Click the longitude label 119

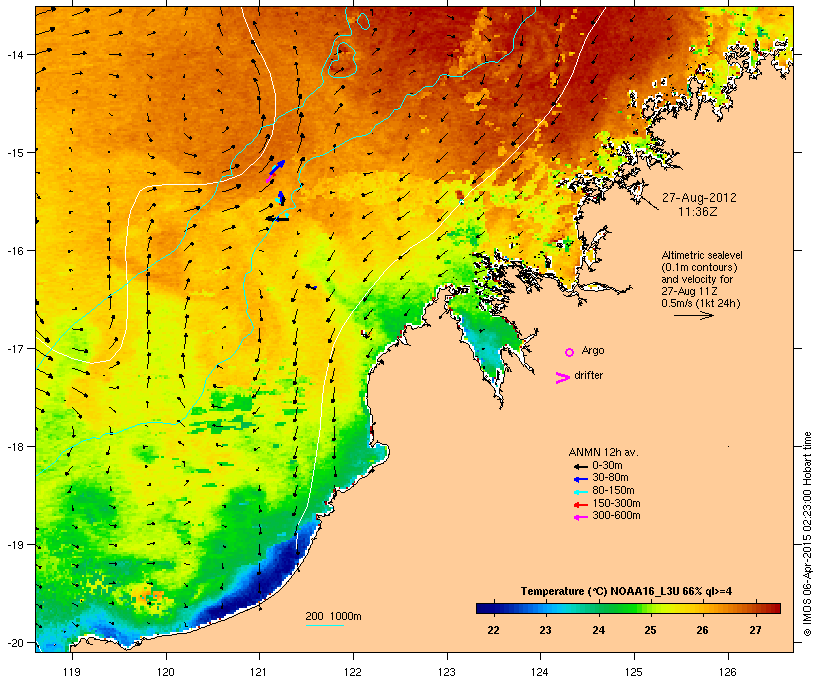tap(72, 672)
